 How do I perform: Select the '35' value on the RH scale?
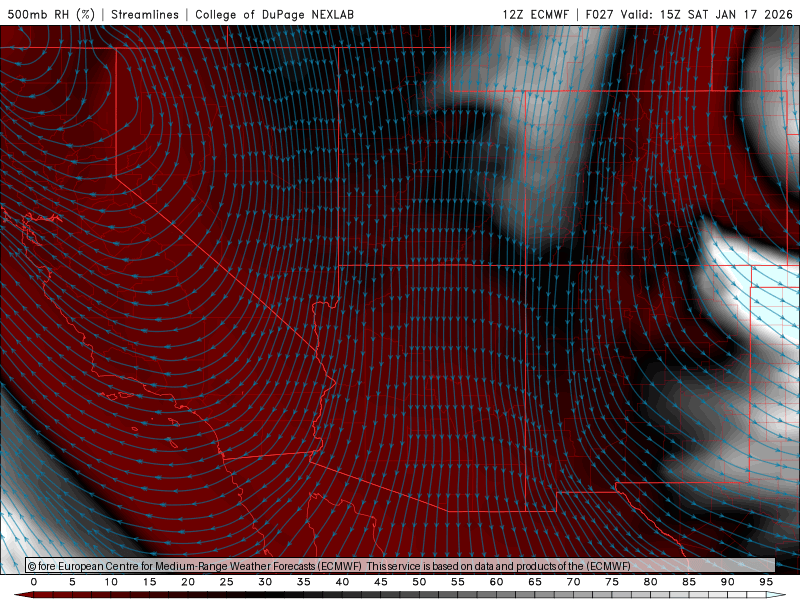pos(304,582)
